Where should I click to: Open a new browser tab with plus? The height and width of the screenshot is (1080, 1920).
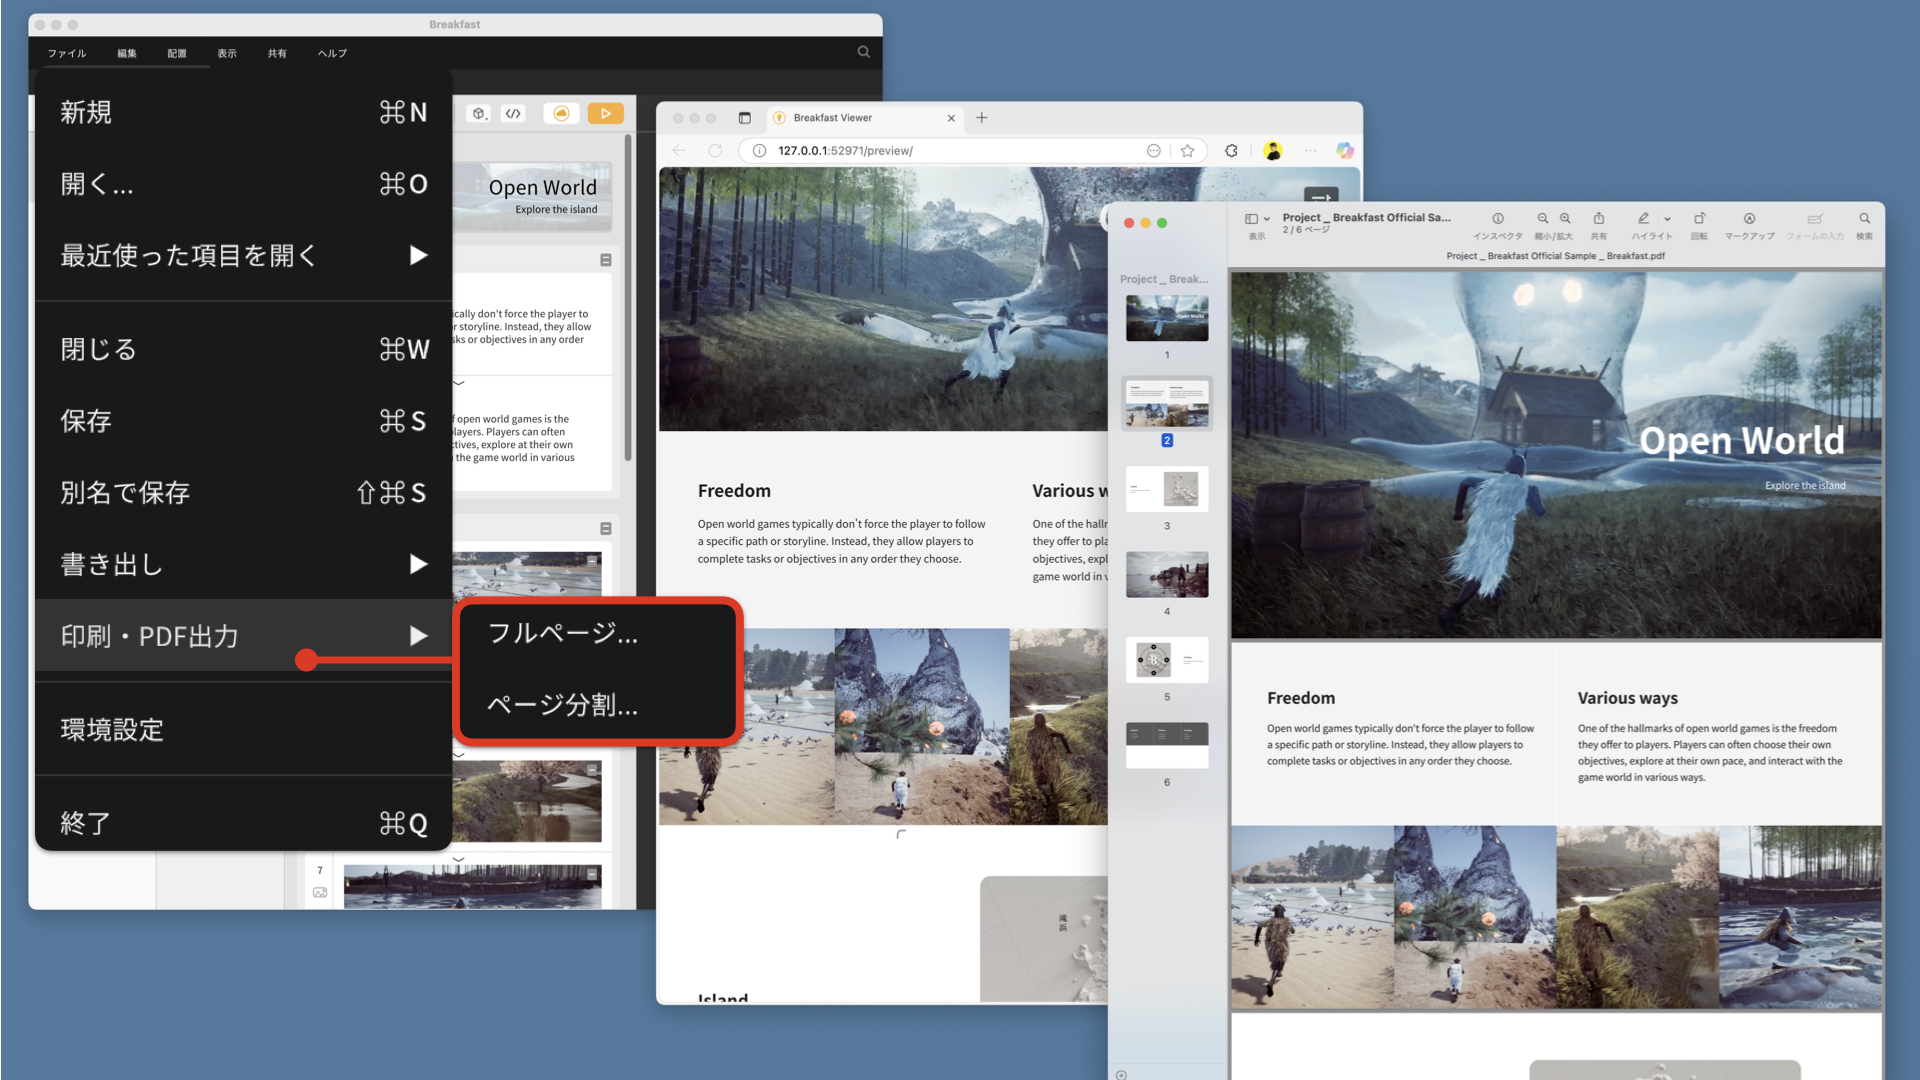982,118
